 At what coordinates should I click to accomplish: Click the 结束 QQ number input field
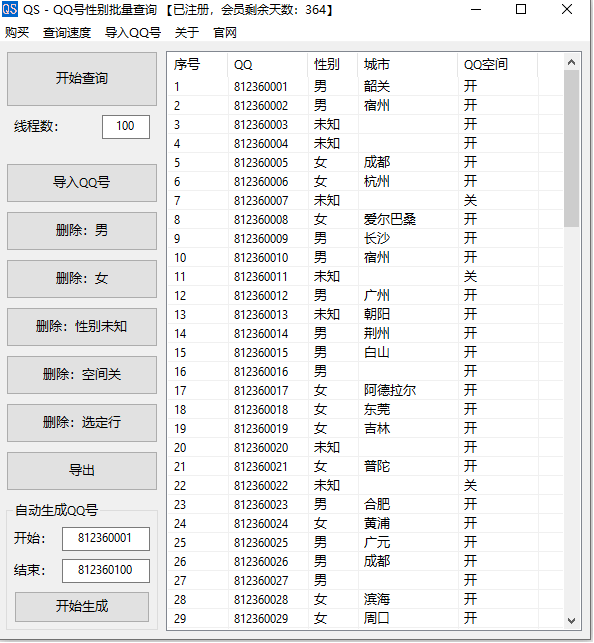106,570
